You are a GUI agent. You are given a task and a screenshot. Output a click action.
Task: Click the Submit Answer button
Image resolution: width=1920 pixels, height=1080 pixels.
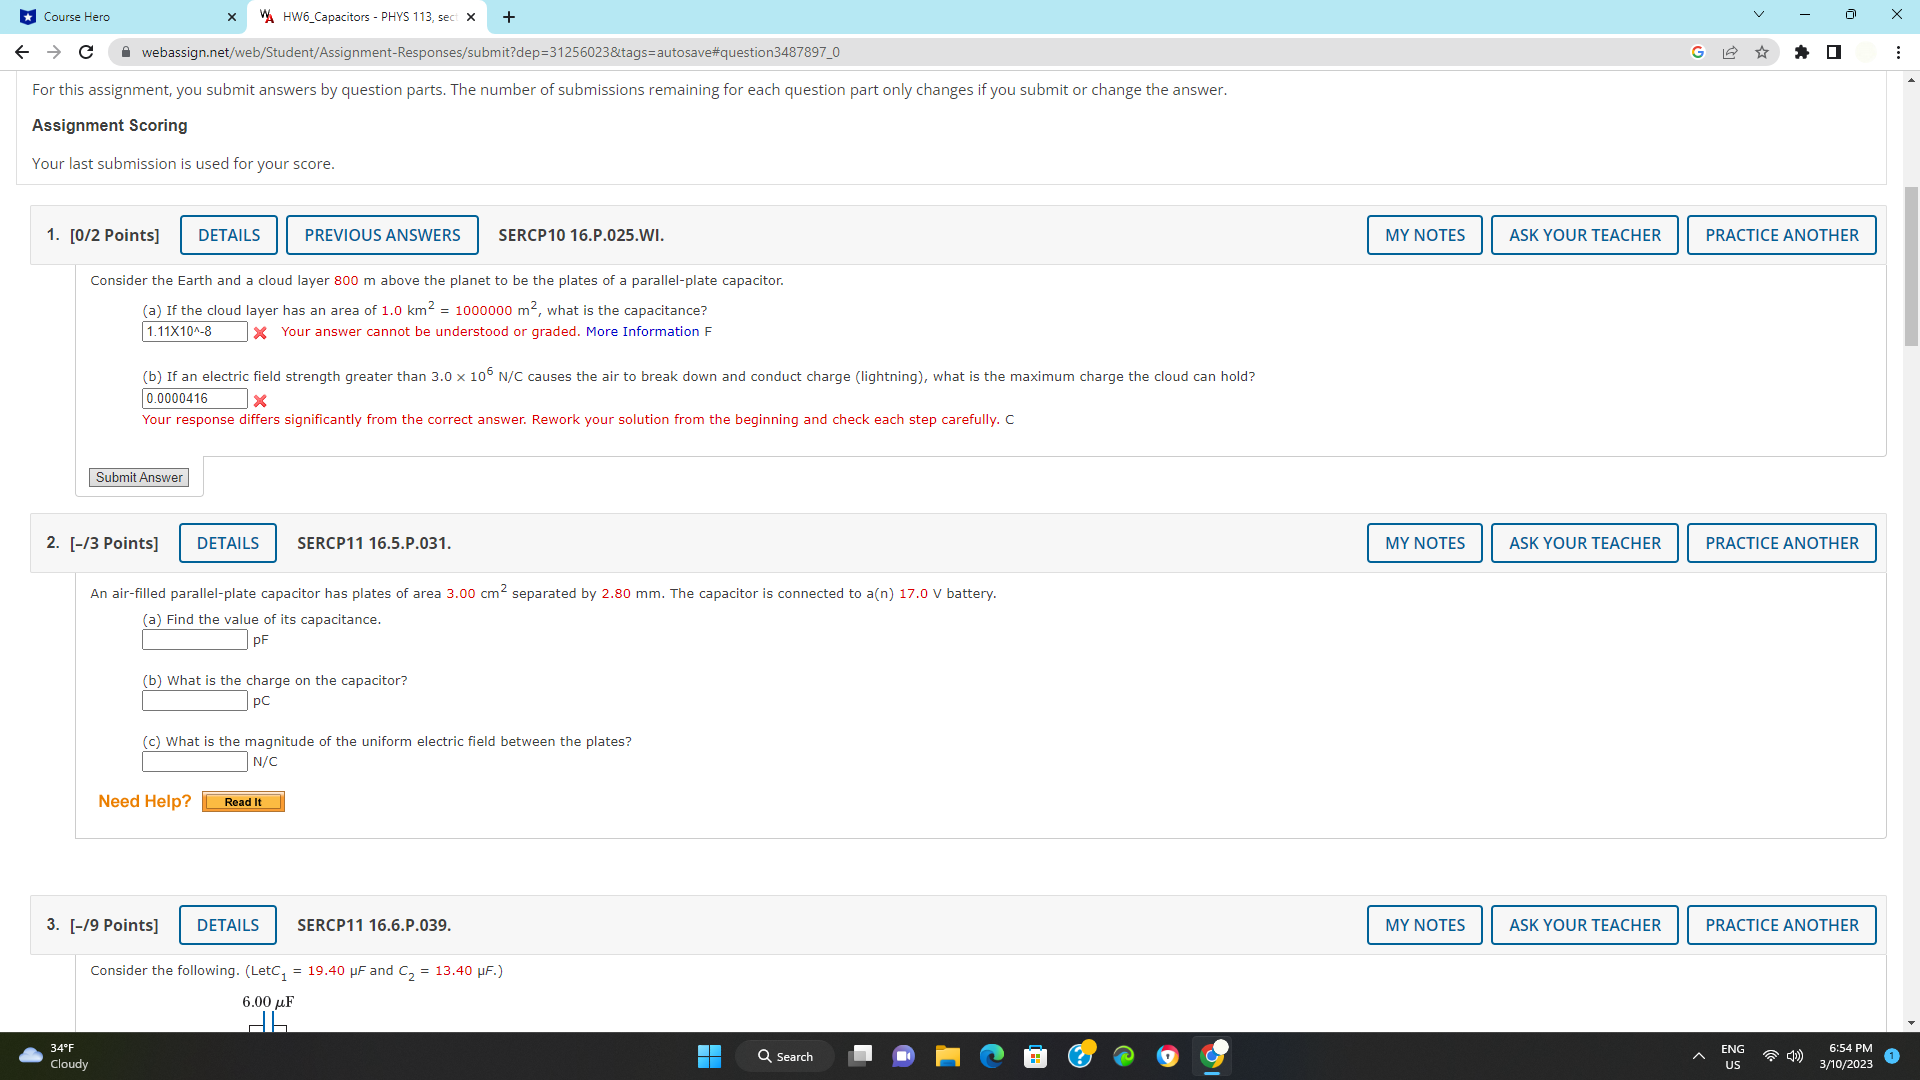(139, 478)
